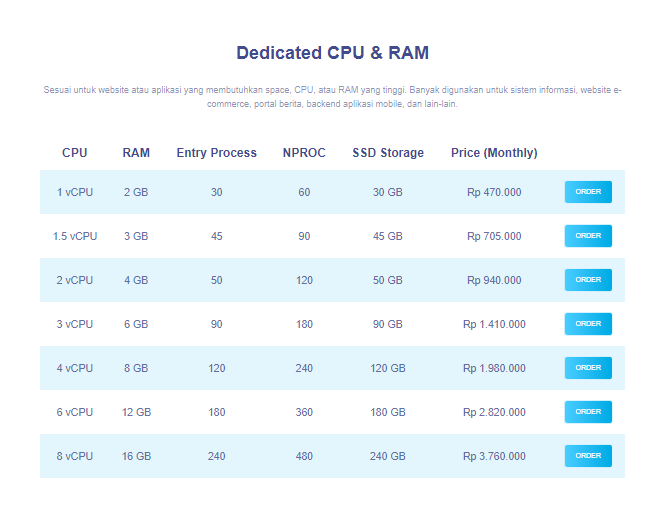
Task: Click the description paragraph under the heading
Action: point(332,97)
